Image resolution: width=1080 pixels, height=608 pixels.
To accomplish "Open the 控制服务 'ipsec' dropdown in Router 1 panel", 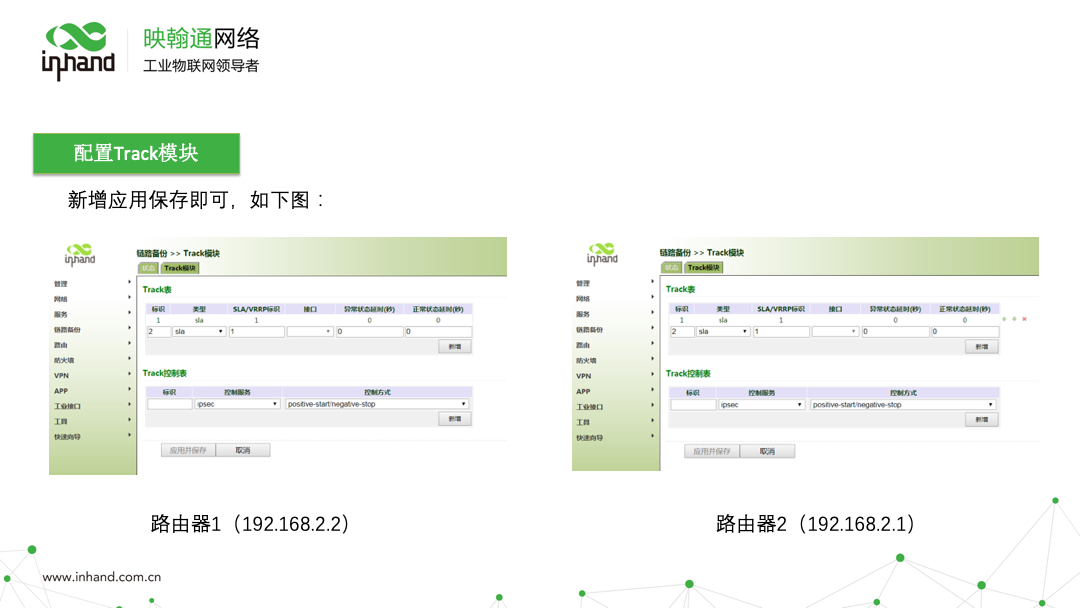I will click(x=237, y=404).
